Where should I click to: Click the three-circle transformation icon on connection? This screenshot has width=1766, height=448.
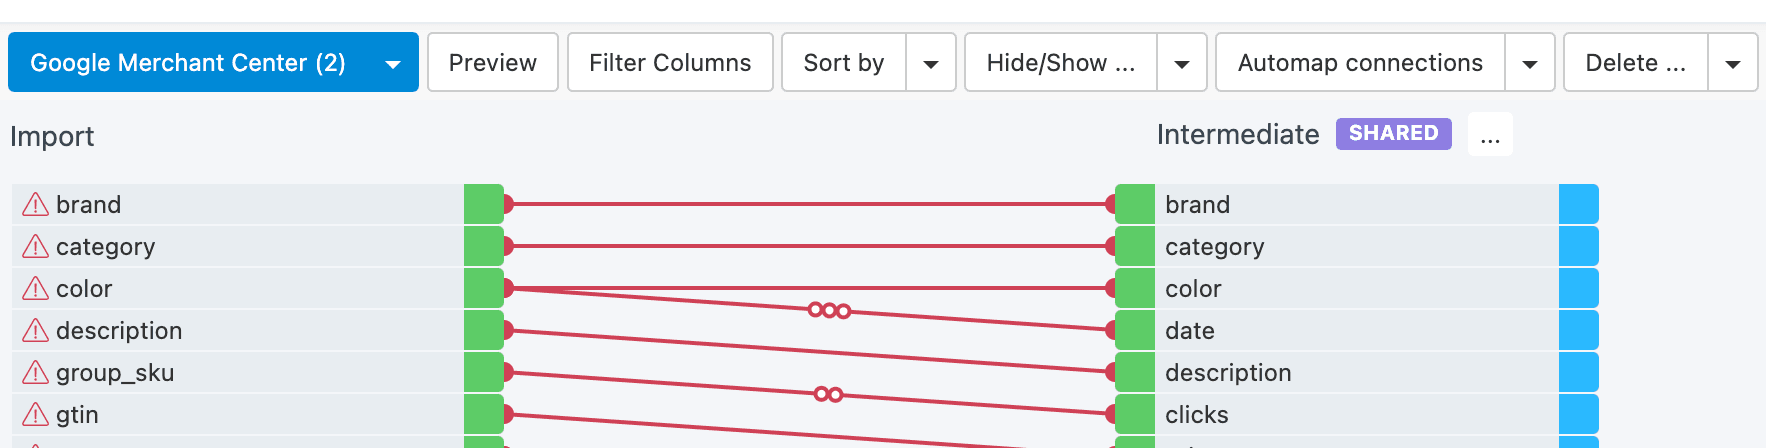[x=829, y=310]
